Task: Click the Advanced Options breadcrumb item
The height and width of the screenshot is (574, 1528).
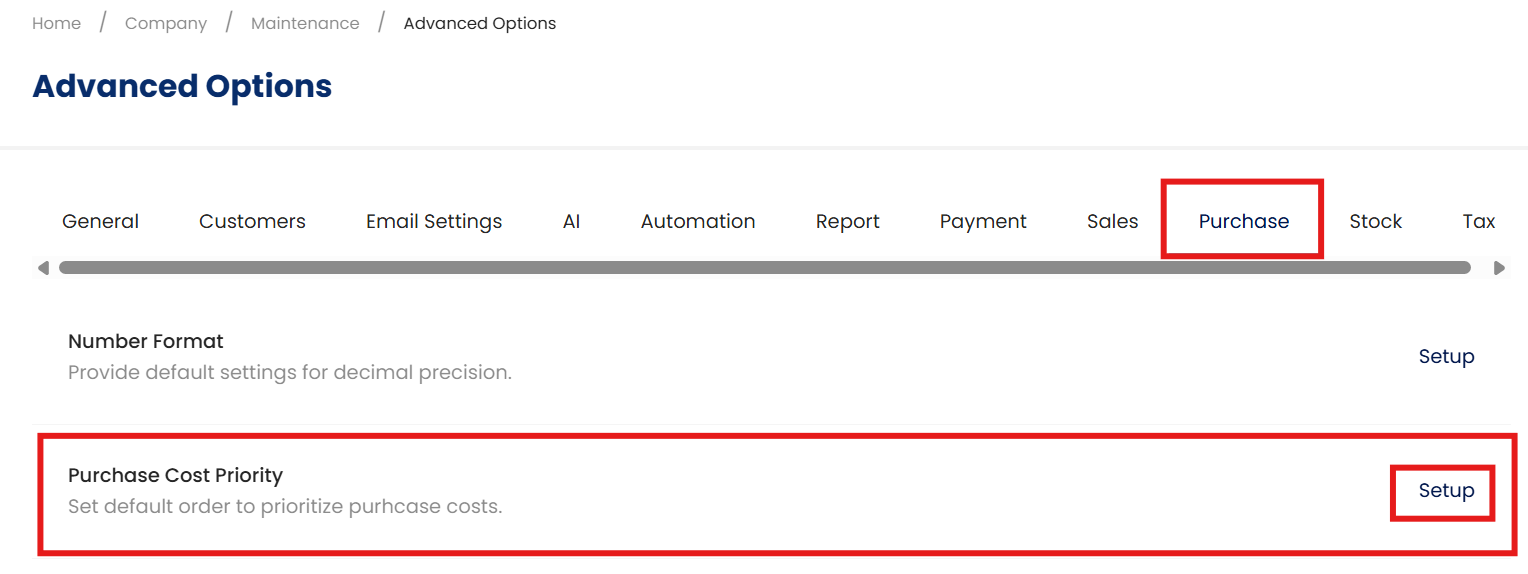Action: coord(480,23)
